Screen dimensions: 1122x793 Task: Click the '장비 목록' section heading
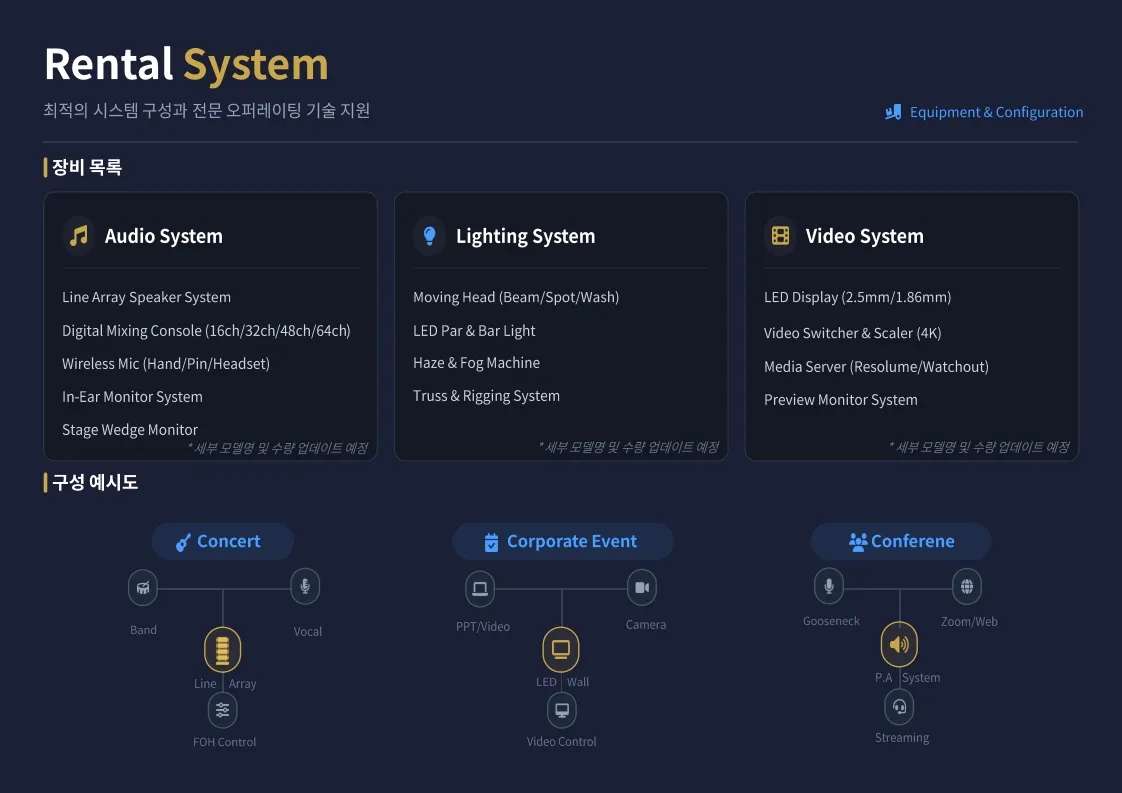pos(87,167)
